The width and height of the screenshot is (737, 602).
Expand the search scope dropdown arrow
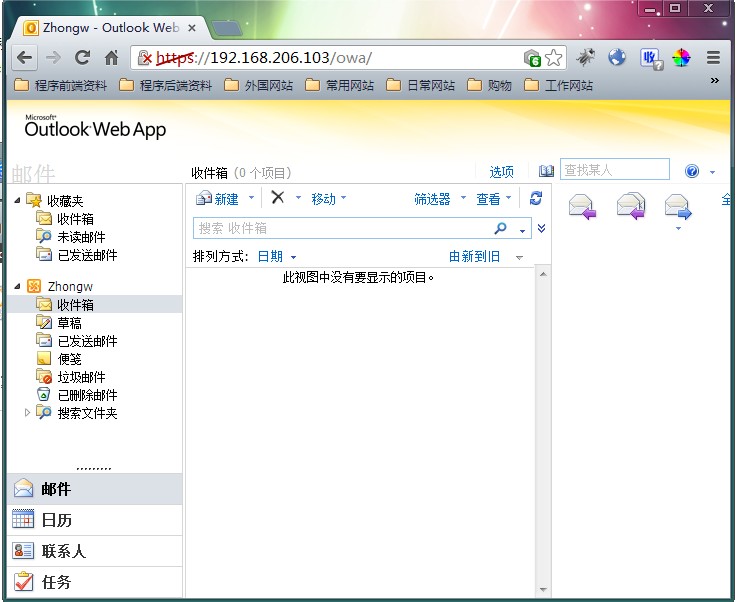click(x=522, y=230)
